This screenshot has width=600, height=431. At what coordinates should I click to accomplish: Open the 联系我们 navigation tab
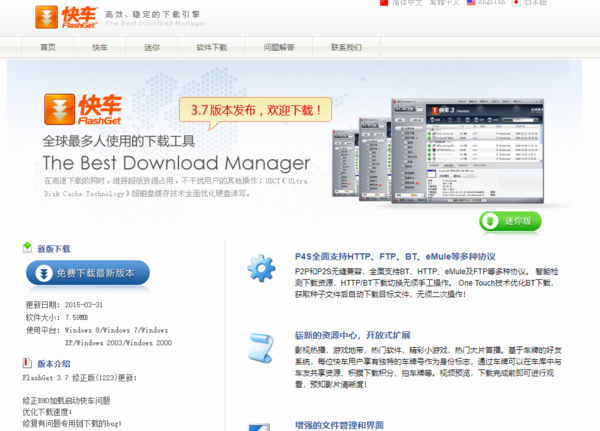346,47
